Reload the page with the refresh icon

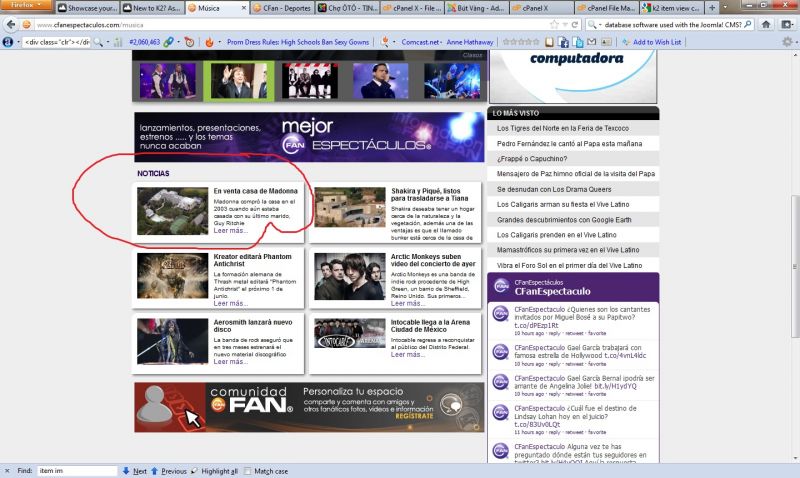[x=575, y=24]
